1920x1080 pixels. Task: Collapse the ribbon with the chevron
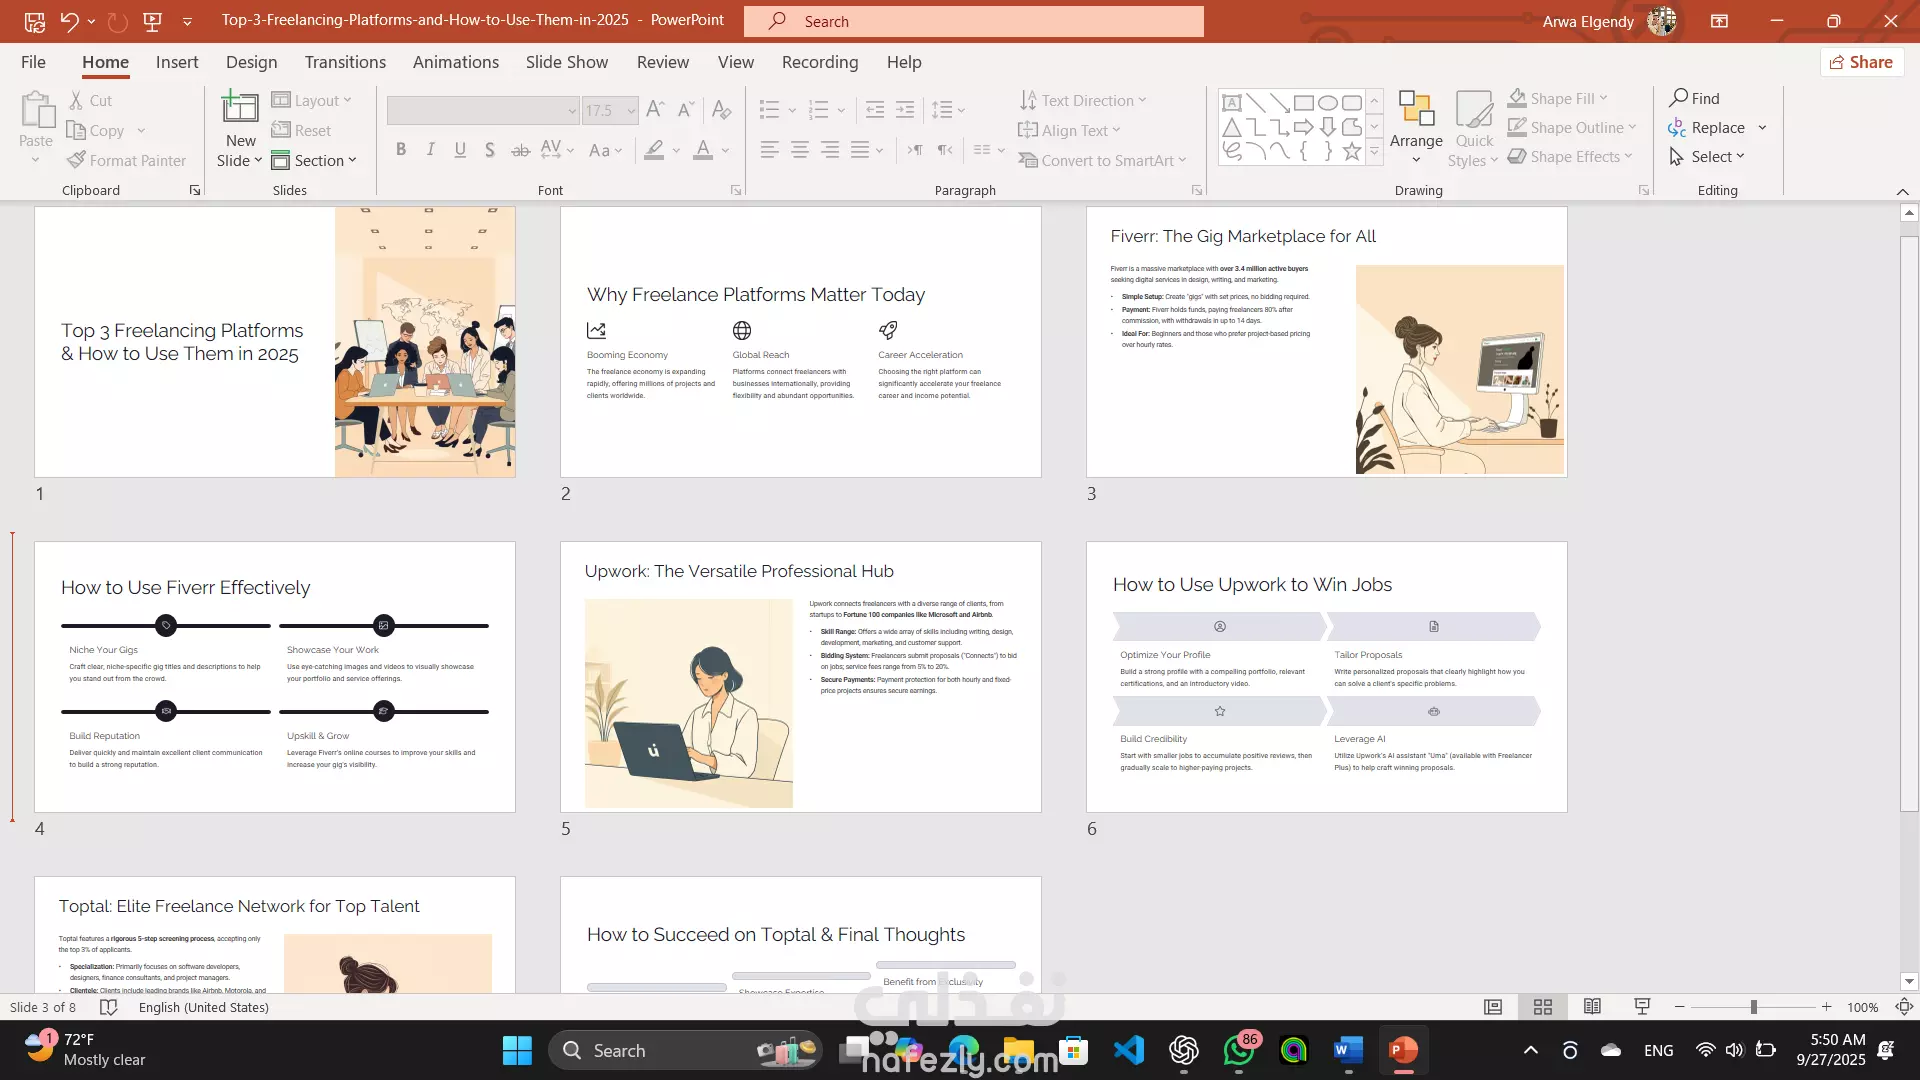tap(1902, 191)
